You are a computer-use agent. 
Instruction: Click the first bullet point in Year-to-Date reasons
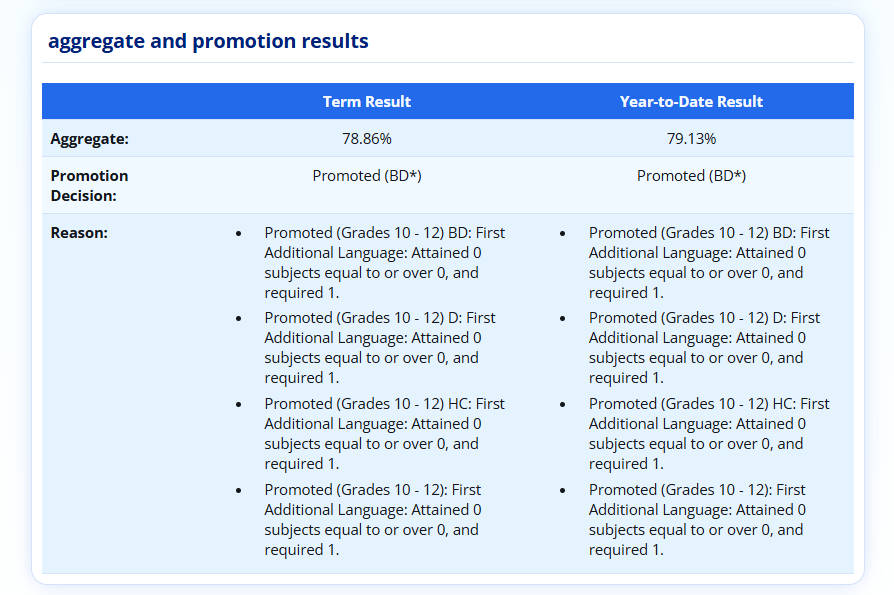tap(562, 233)
